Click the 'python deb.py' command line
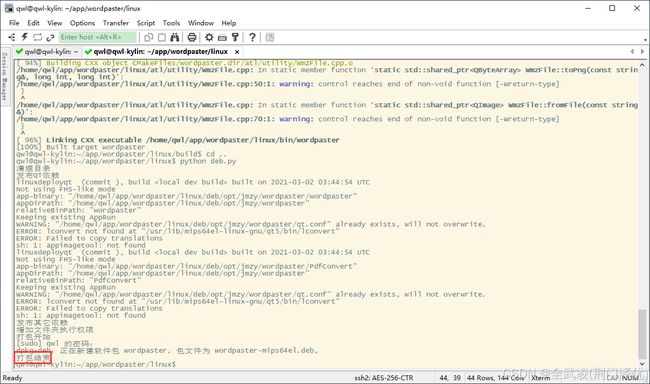Viewport: 650px width, 384px height. pyautogui.click(x=126, y=161)
